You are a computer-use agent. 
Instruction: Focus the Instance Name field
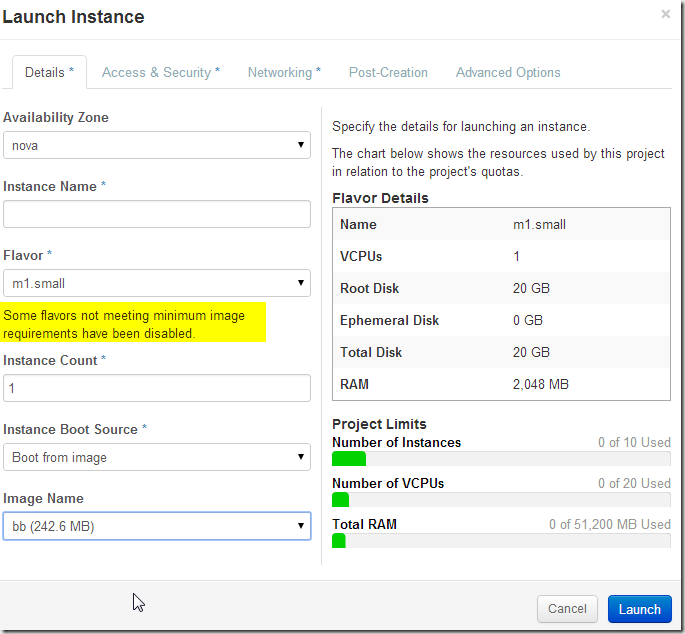tap(157, 214)
